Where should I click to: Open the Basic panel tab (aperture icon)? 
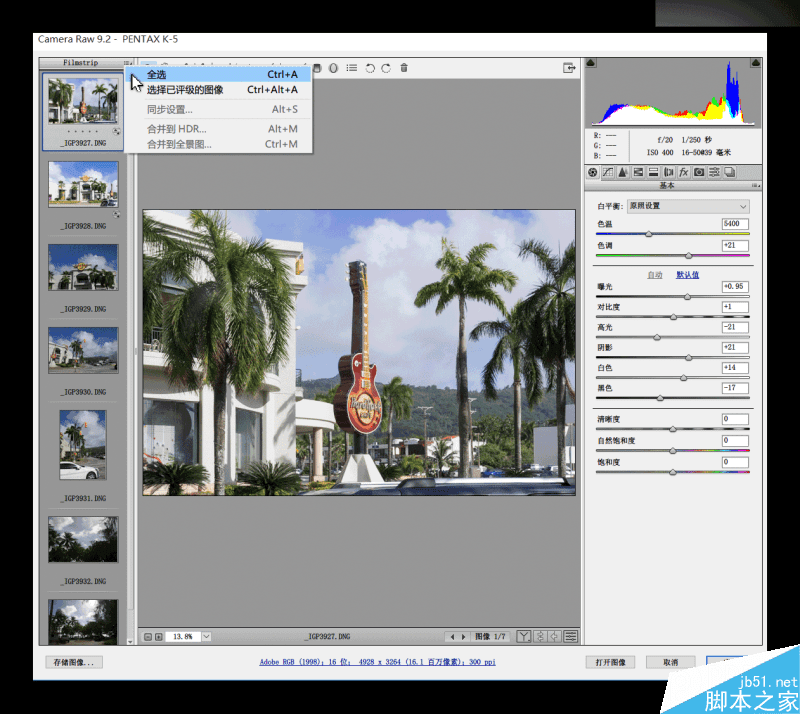592,173
